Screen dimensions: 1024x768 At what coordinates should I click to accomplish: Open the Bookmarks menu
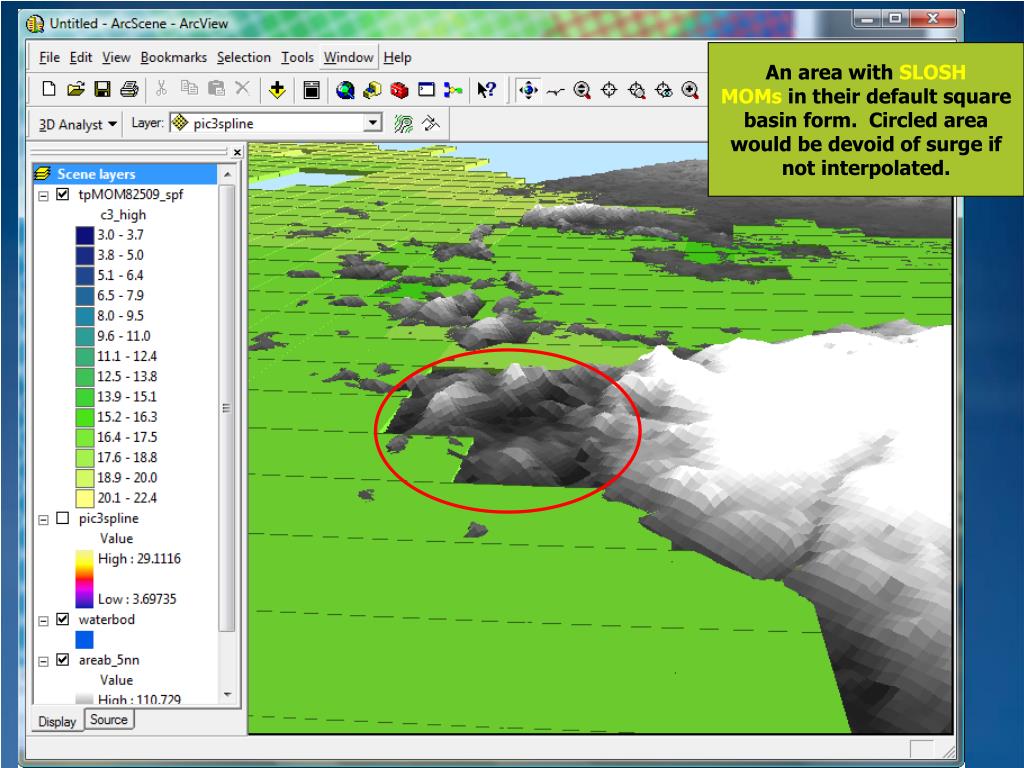[174, 57]
